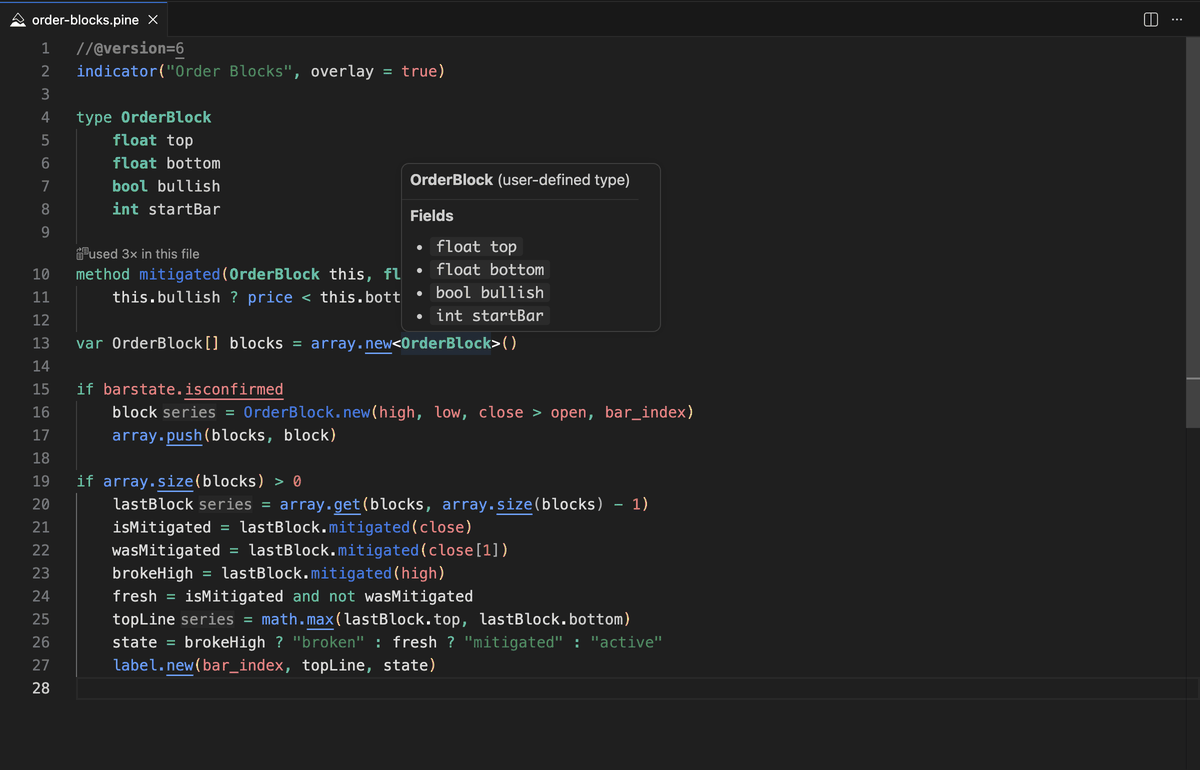
Task: Place the cursor on empty line 28
Action: (x=630, y=688)
